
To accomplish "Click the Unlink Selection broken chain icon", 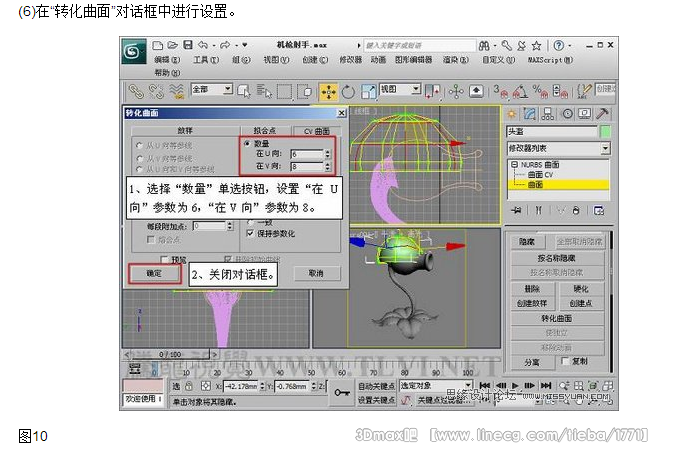I will 156,92.
